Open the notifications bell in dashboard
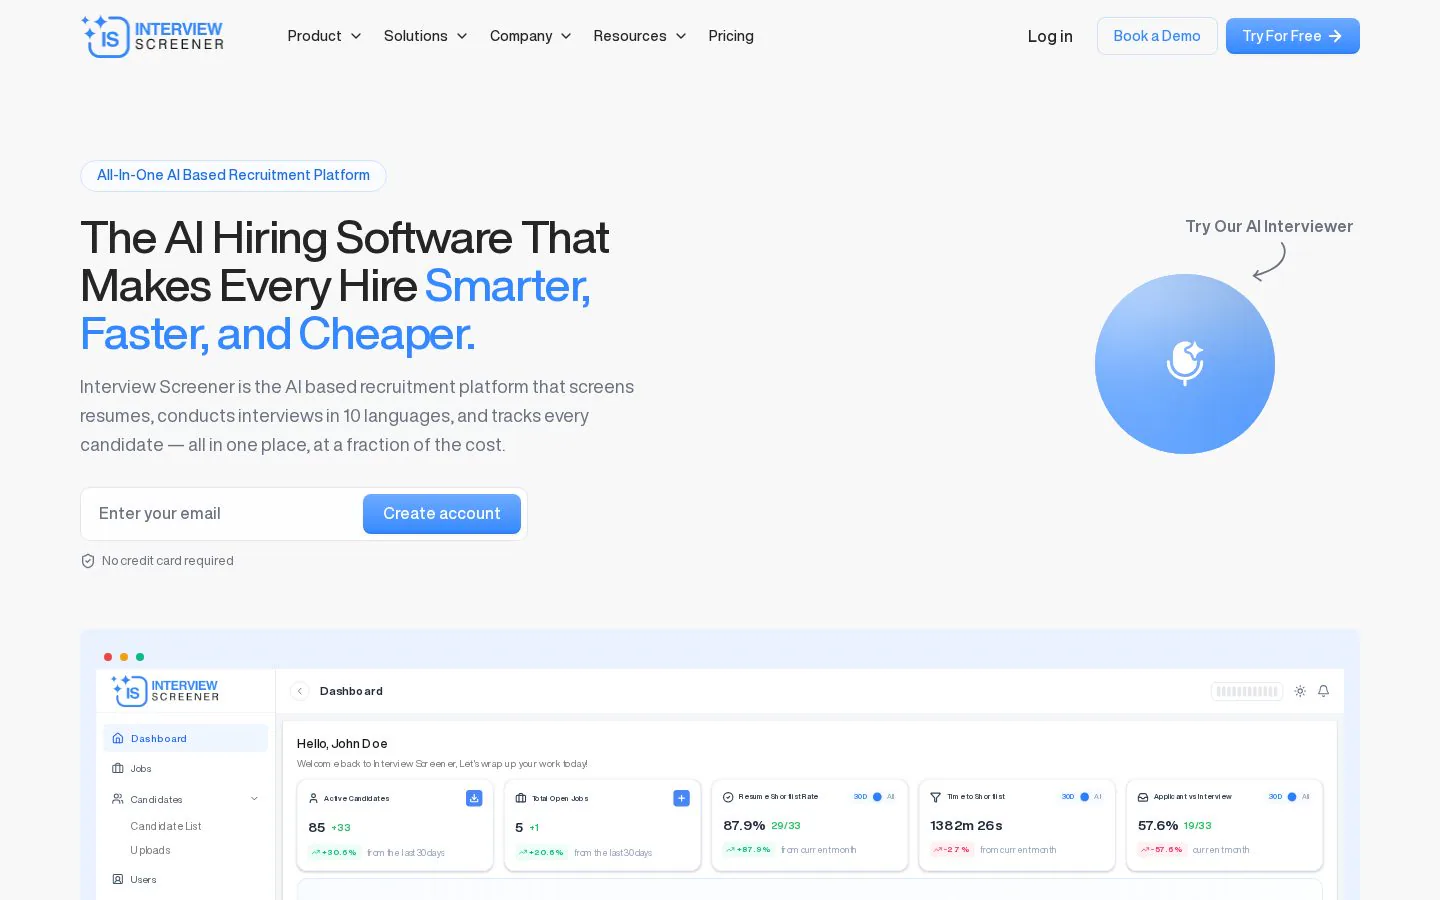 (1323, 691)
